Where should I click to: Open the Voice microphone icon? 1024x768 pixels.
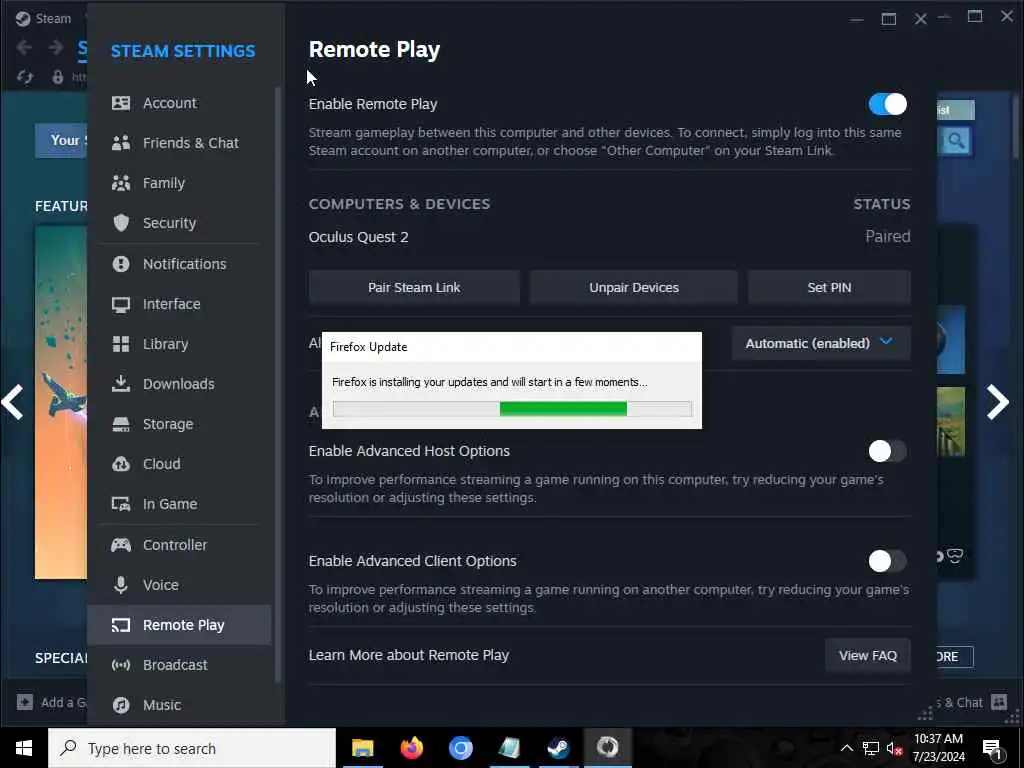pyautogui.click(x=121, y=585)
